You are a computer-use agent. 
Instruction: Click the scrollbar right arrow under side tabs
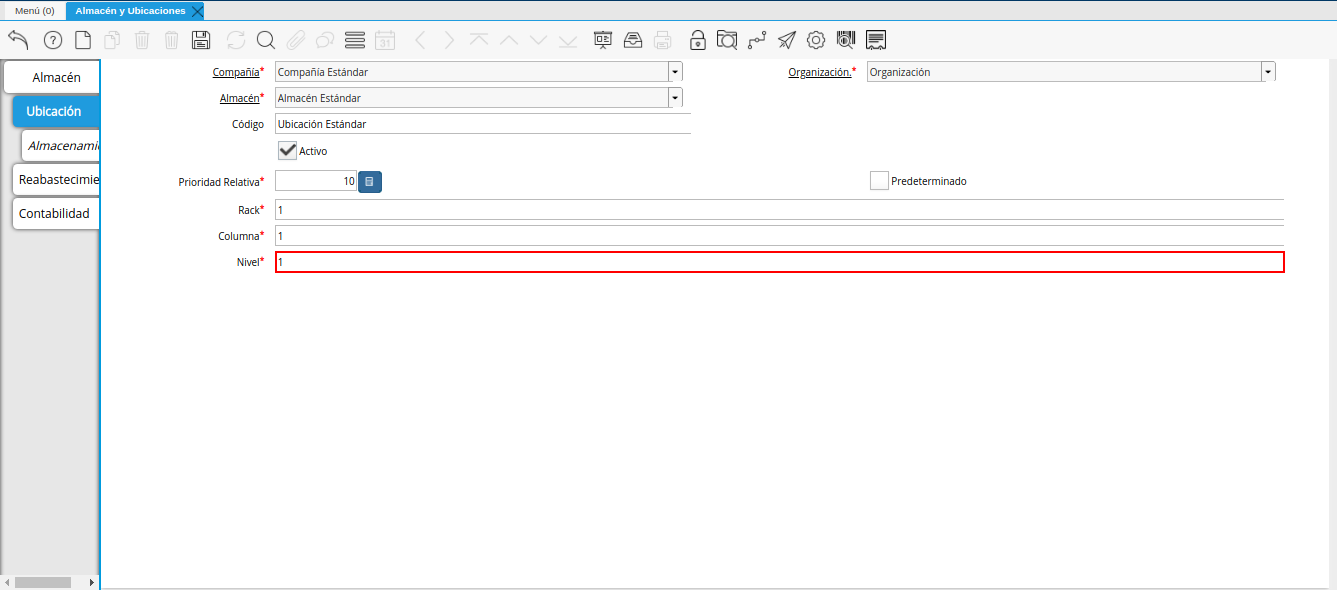pos(93,582)
